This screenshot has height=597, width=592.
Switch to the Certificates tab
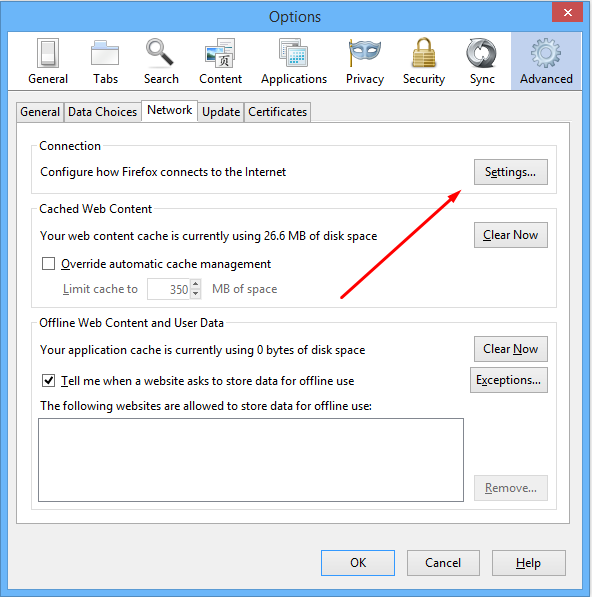278,112
